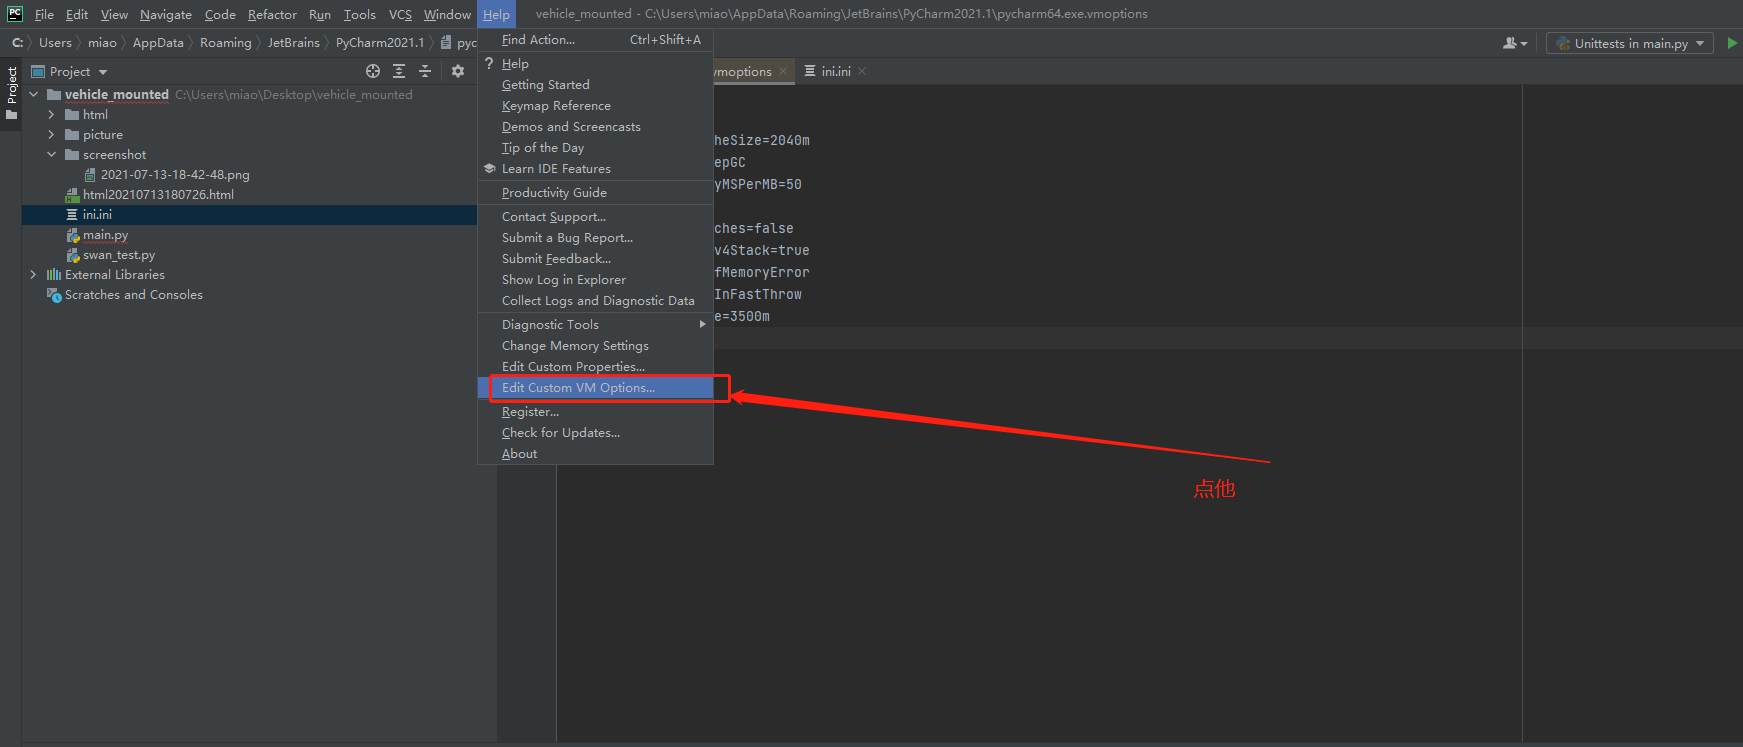Image resolution: width=1743 pixels, height=747 pixels.
Task: Click the PyCharm2021.1 breadcrumb
Action: tap(380, 43)
